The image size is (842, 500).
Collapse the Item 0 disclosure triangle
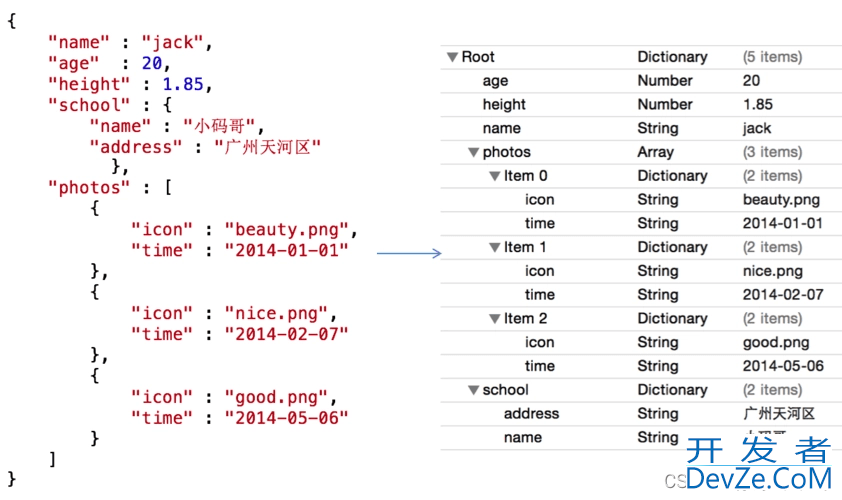click(495, 176)
